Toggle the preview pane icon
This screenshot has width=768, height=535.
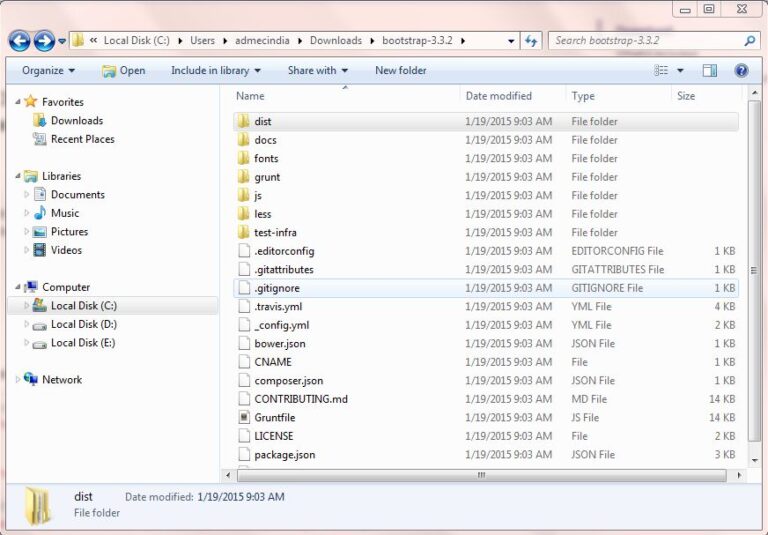click(710, 71)
